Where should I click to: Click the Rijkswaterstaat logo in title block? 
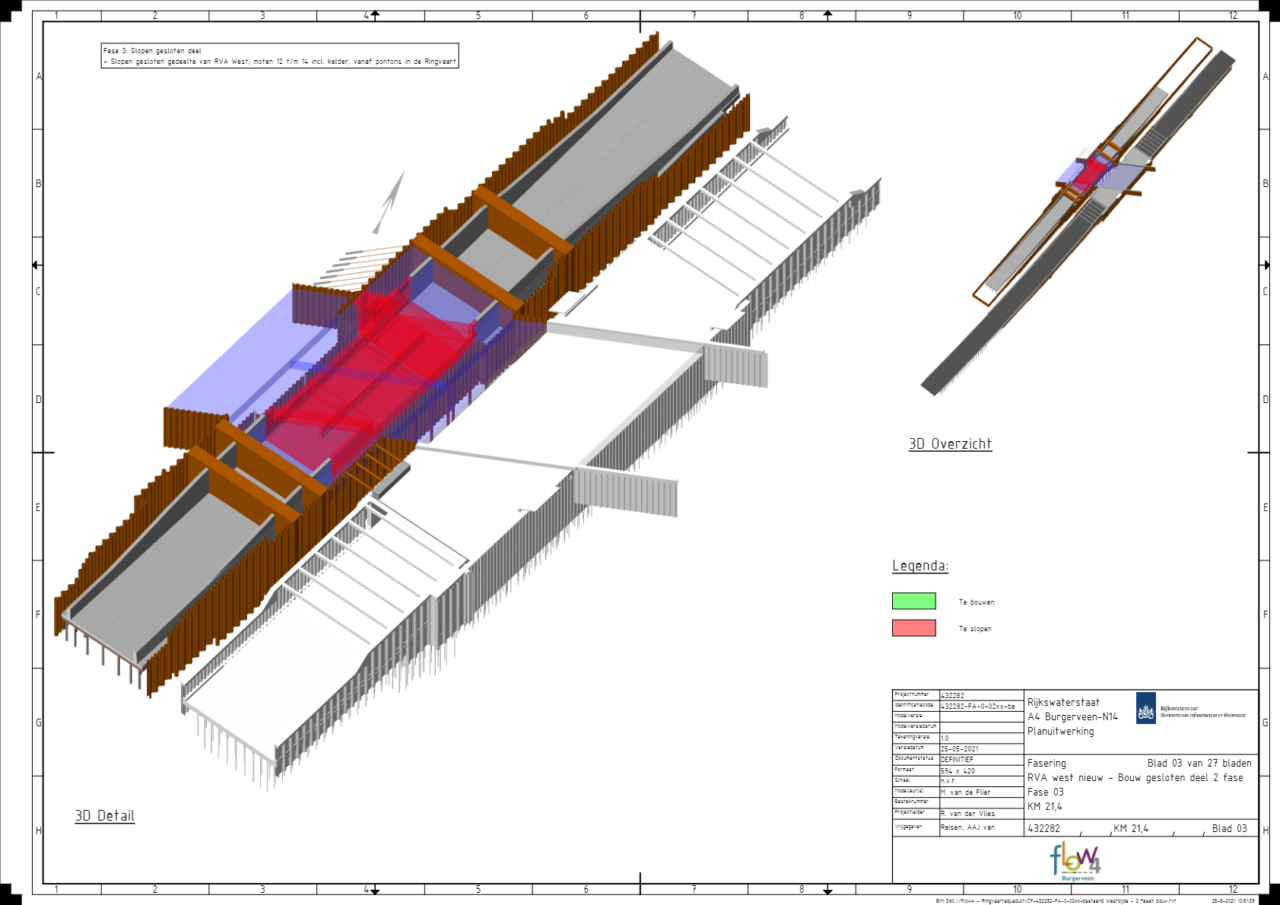point(1145,709)
